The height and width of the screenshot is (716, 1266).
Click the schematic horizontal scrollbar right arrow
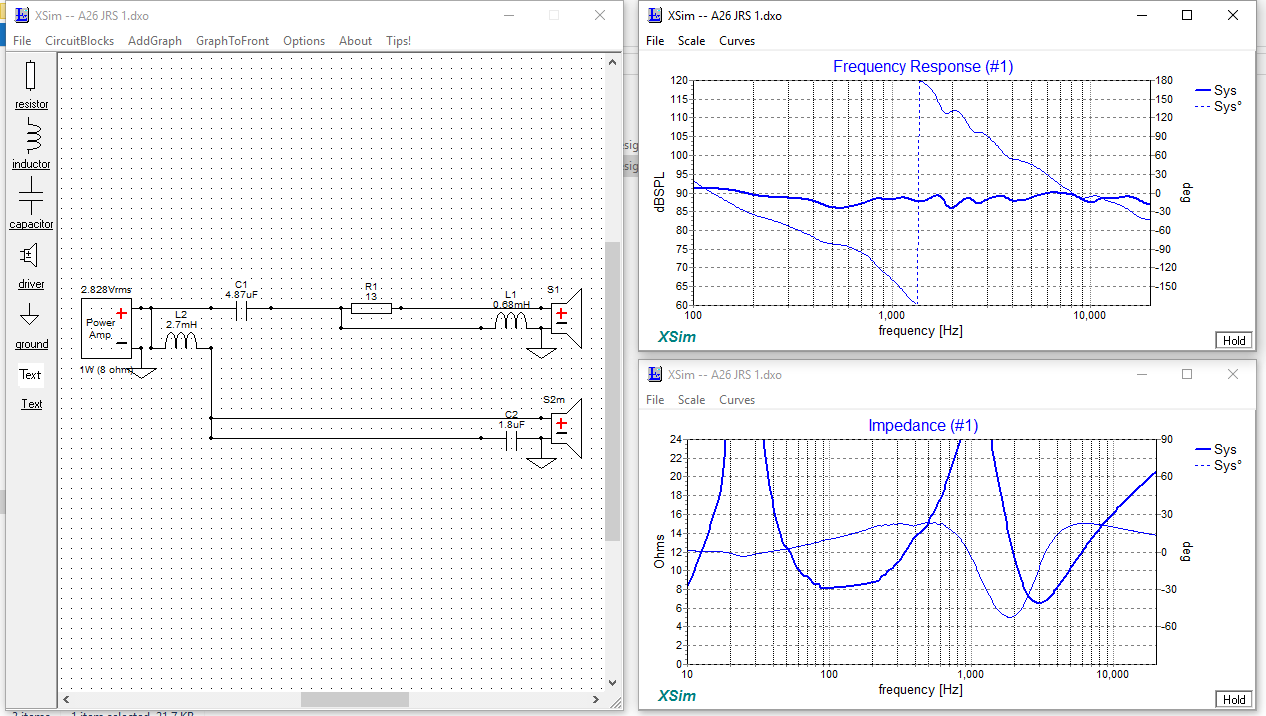coord(597,700)
